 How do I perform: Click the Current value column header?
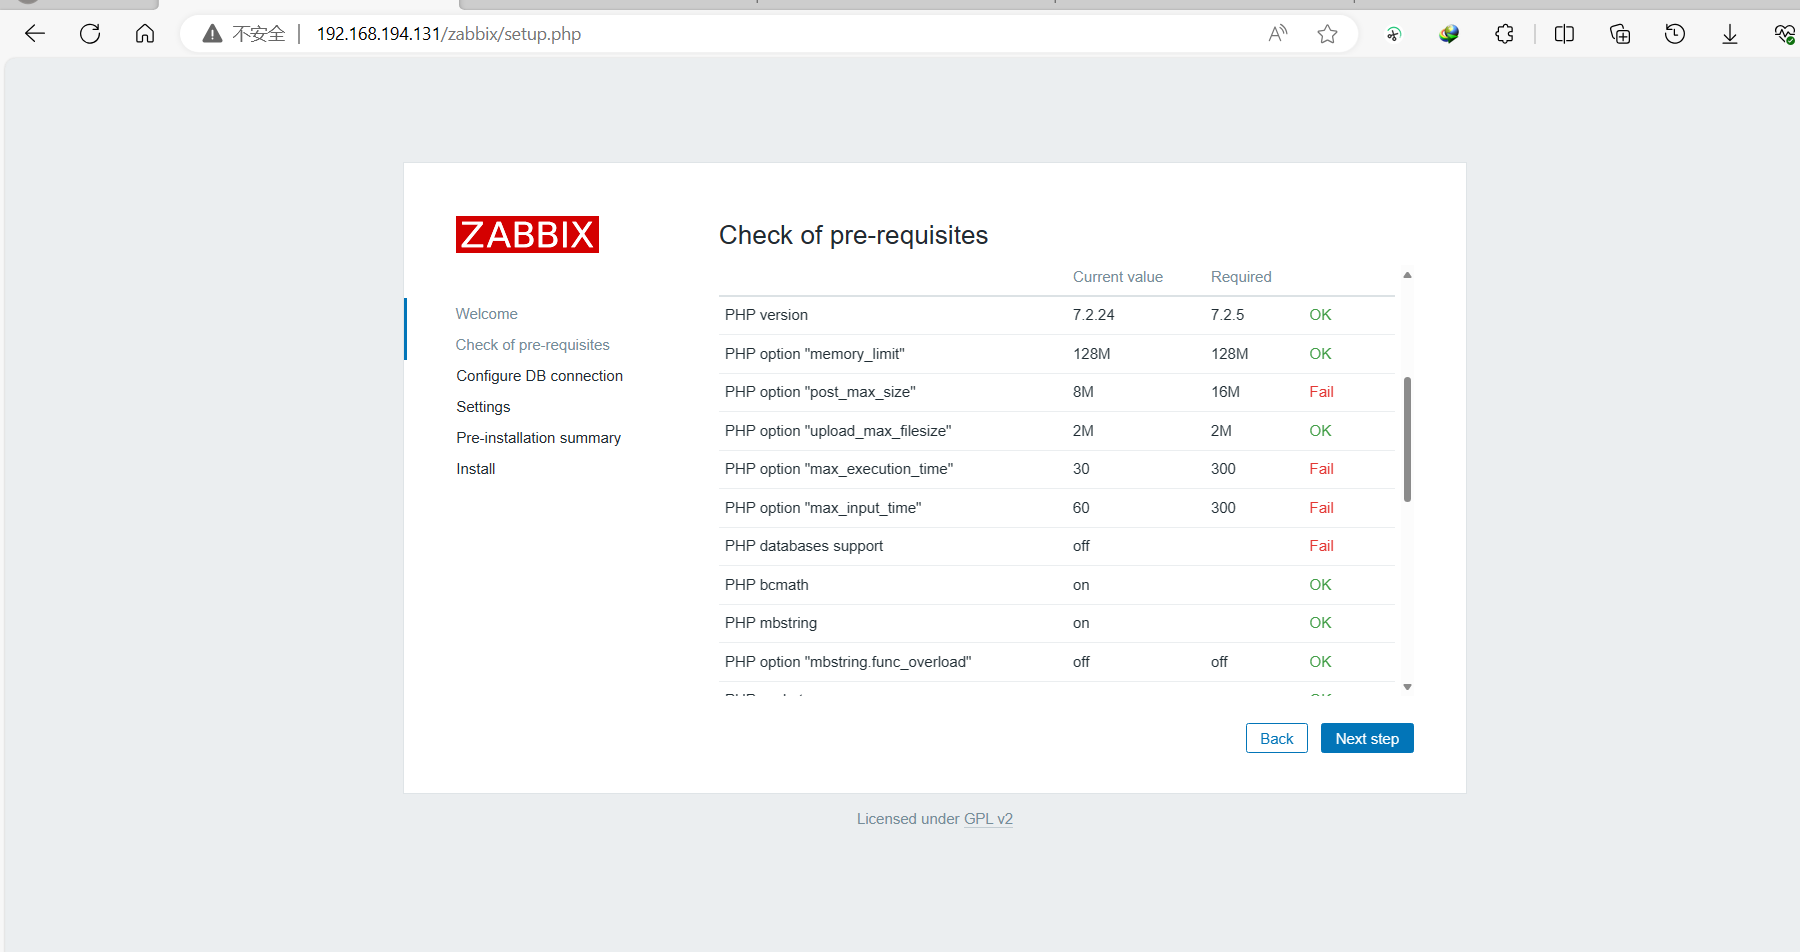[1118, 277]
